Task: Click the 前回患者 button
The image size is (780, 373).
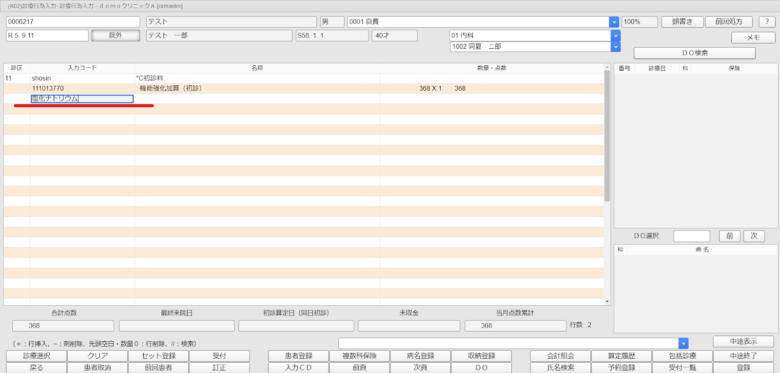Action: point(158,368)
